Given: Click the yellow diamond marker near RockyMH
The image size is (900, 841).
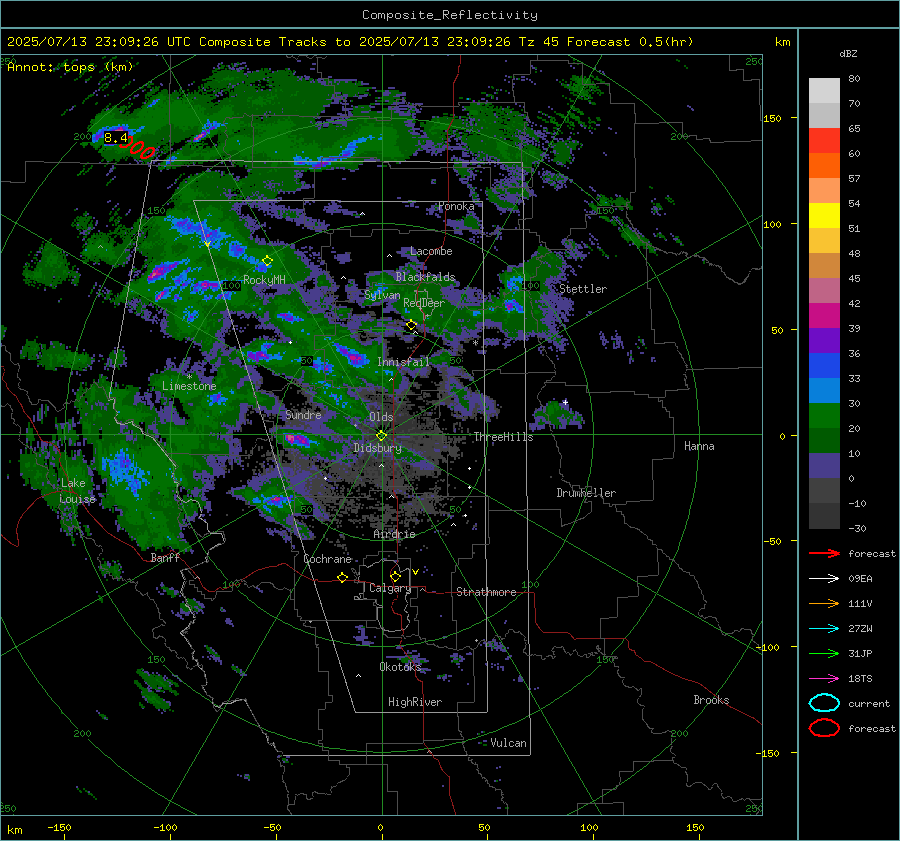Looking at the screenshot, I should (x=267, y=261).
